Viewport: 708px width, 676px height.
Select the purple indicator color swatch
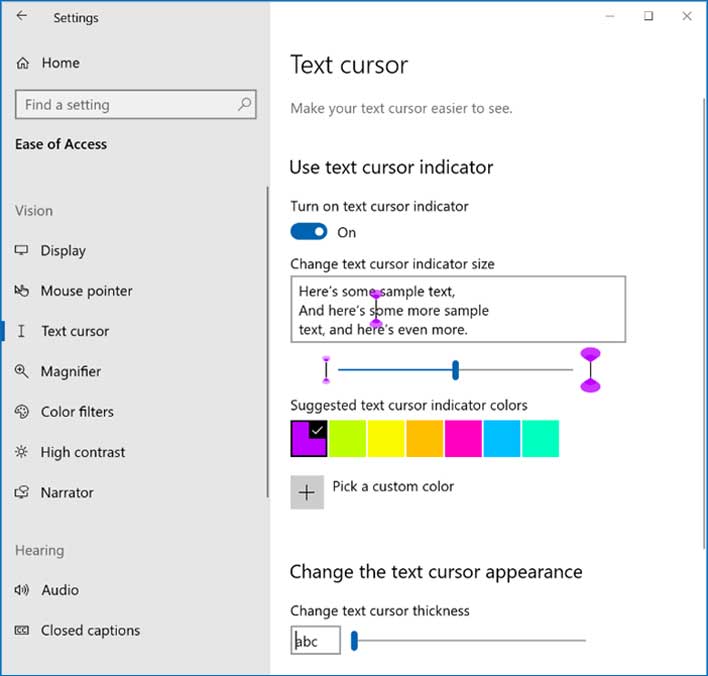(309, 438)
